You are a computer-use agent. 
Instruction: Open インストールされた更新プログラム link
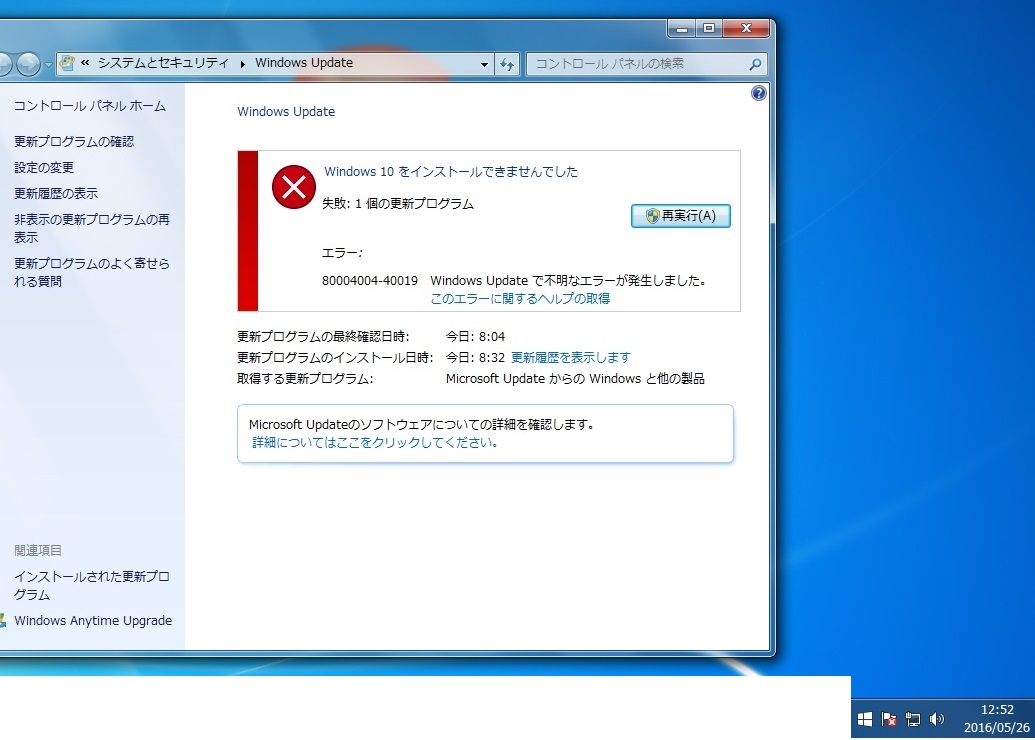coord(92,586)
